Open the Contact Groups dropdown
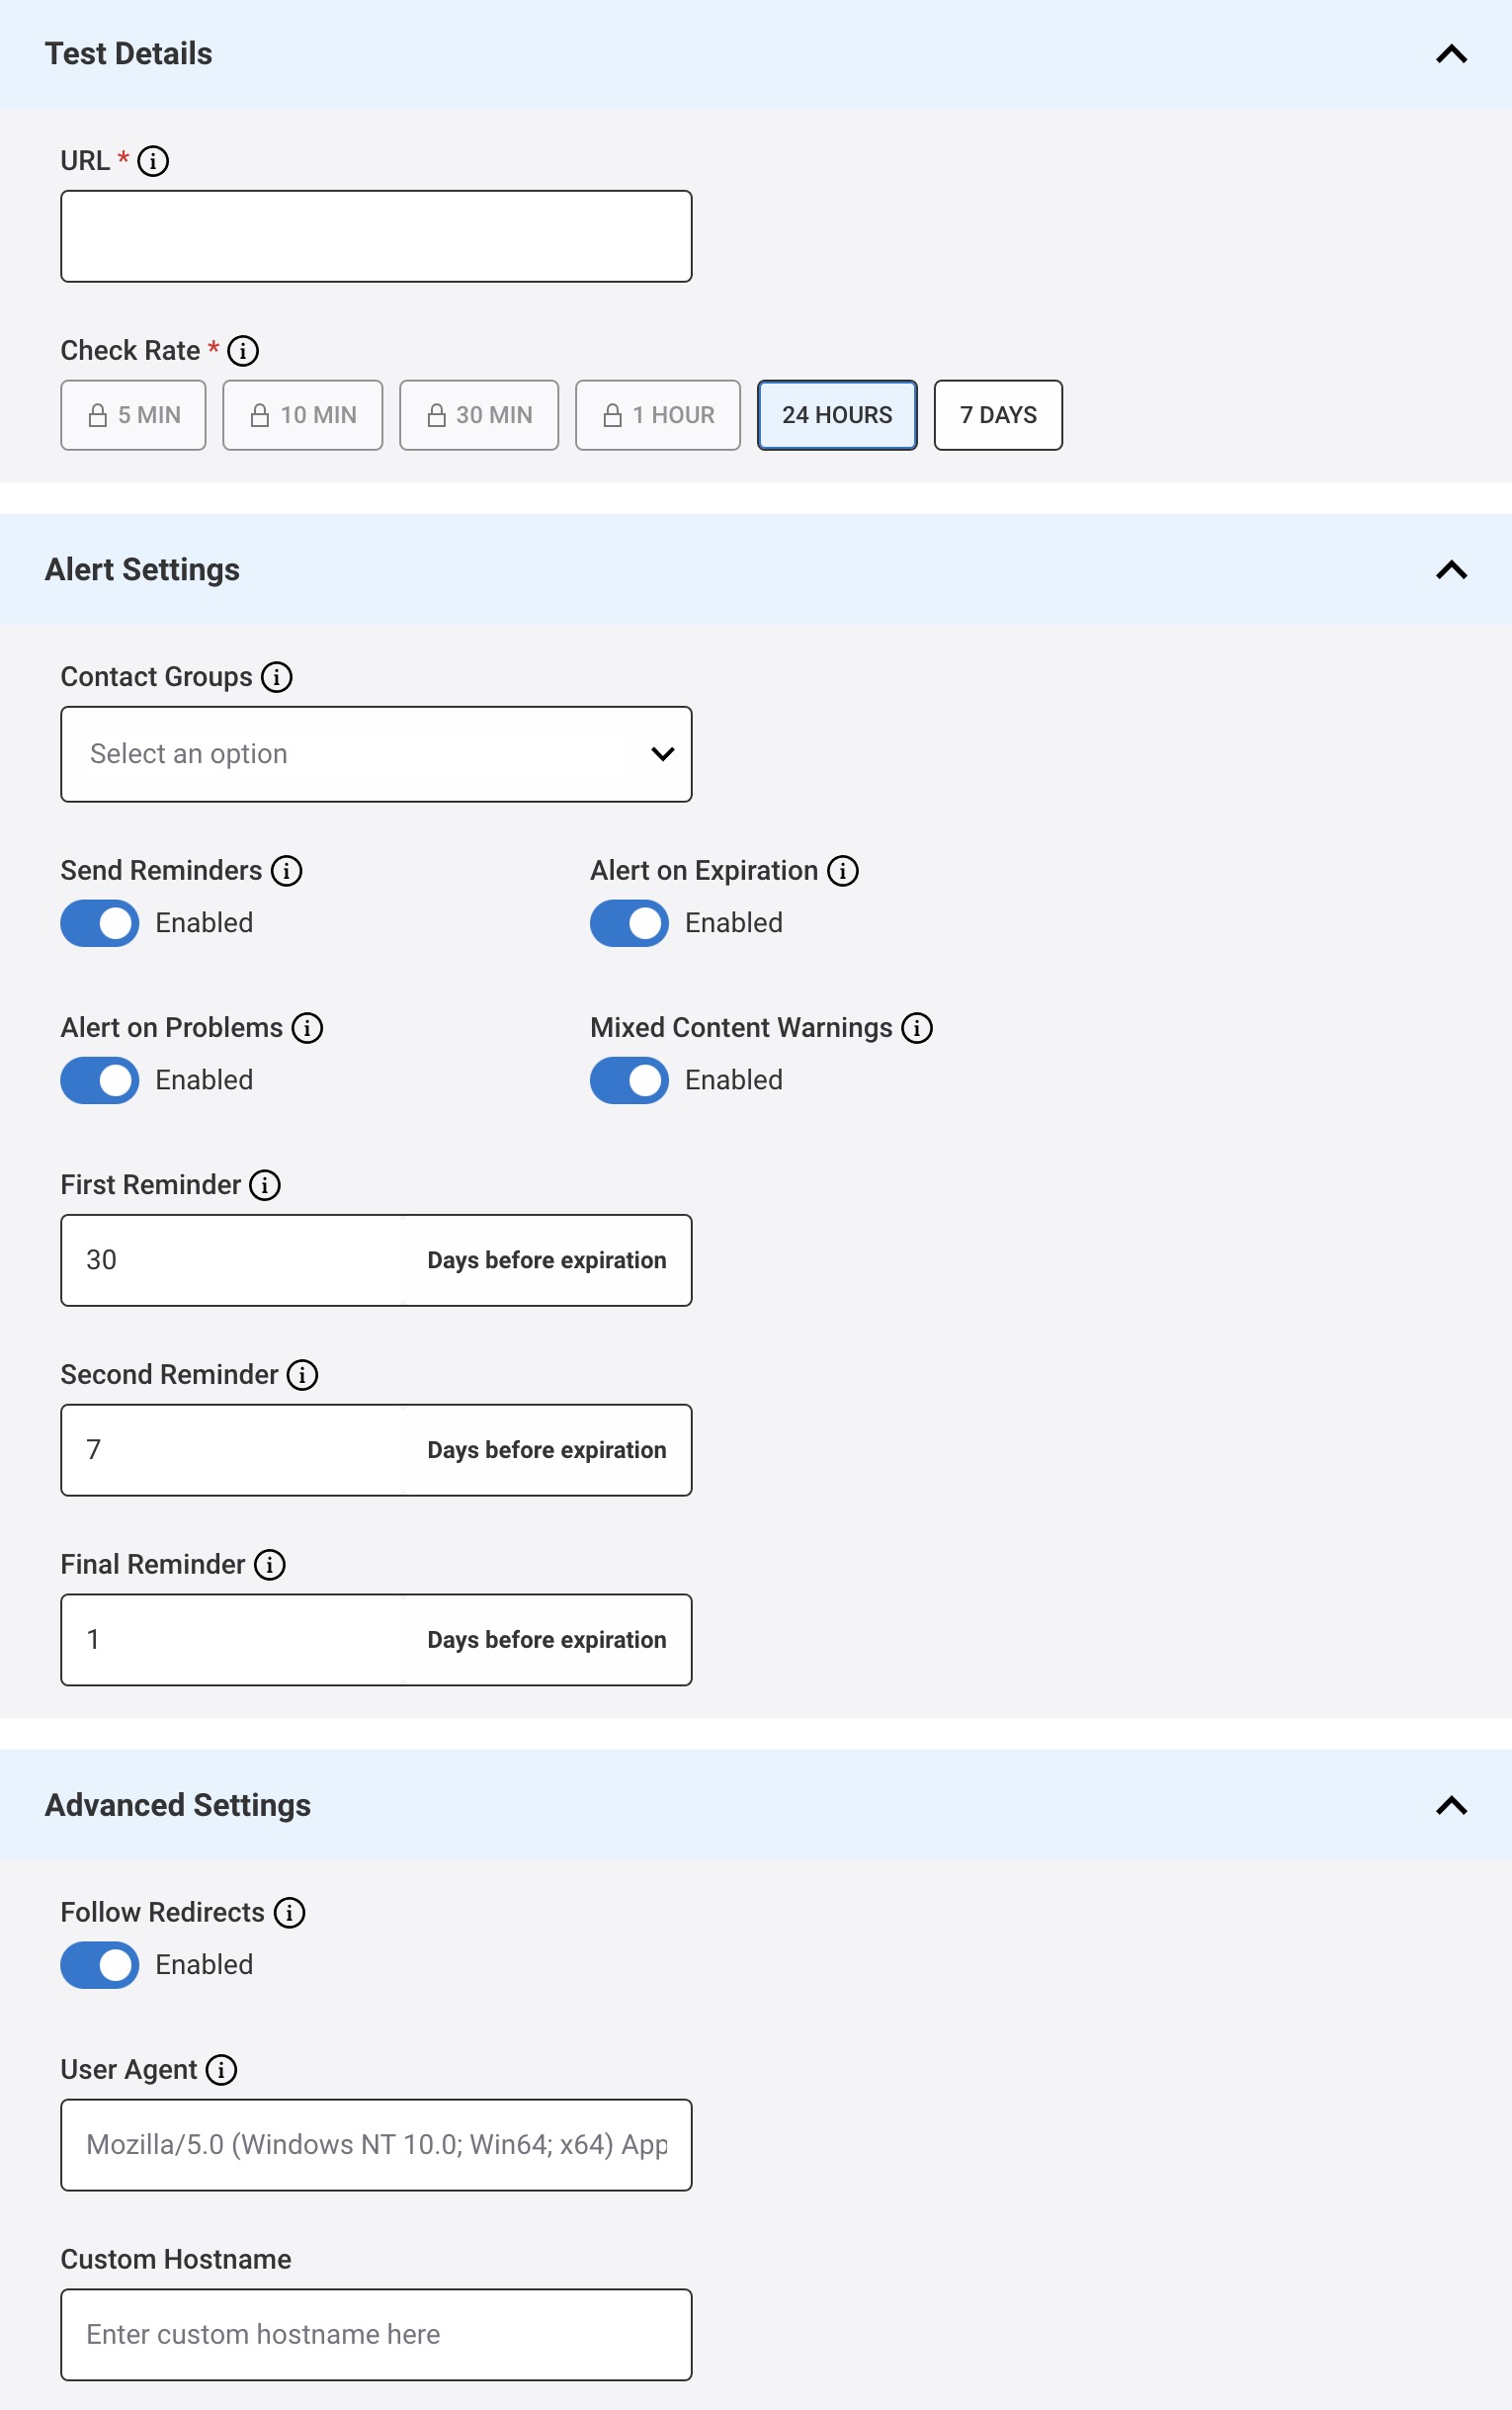Viewport: 1512px width, 2410px height. click(376, 753)
